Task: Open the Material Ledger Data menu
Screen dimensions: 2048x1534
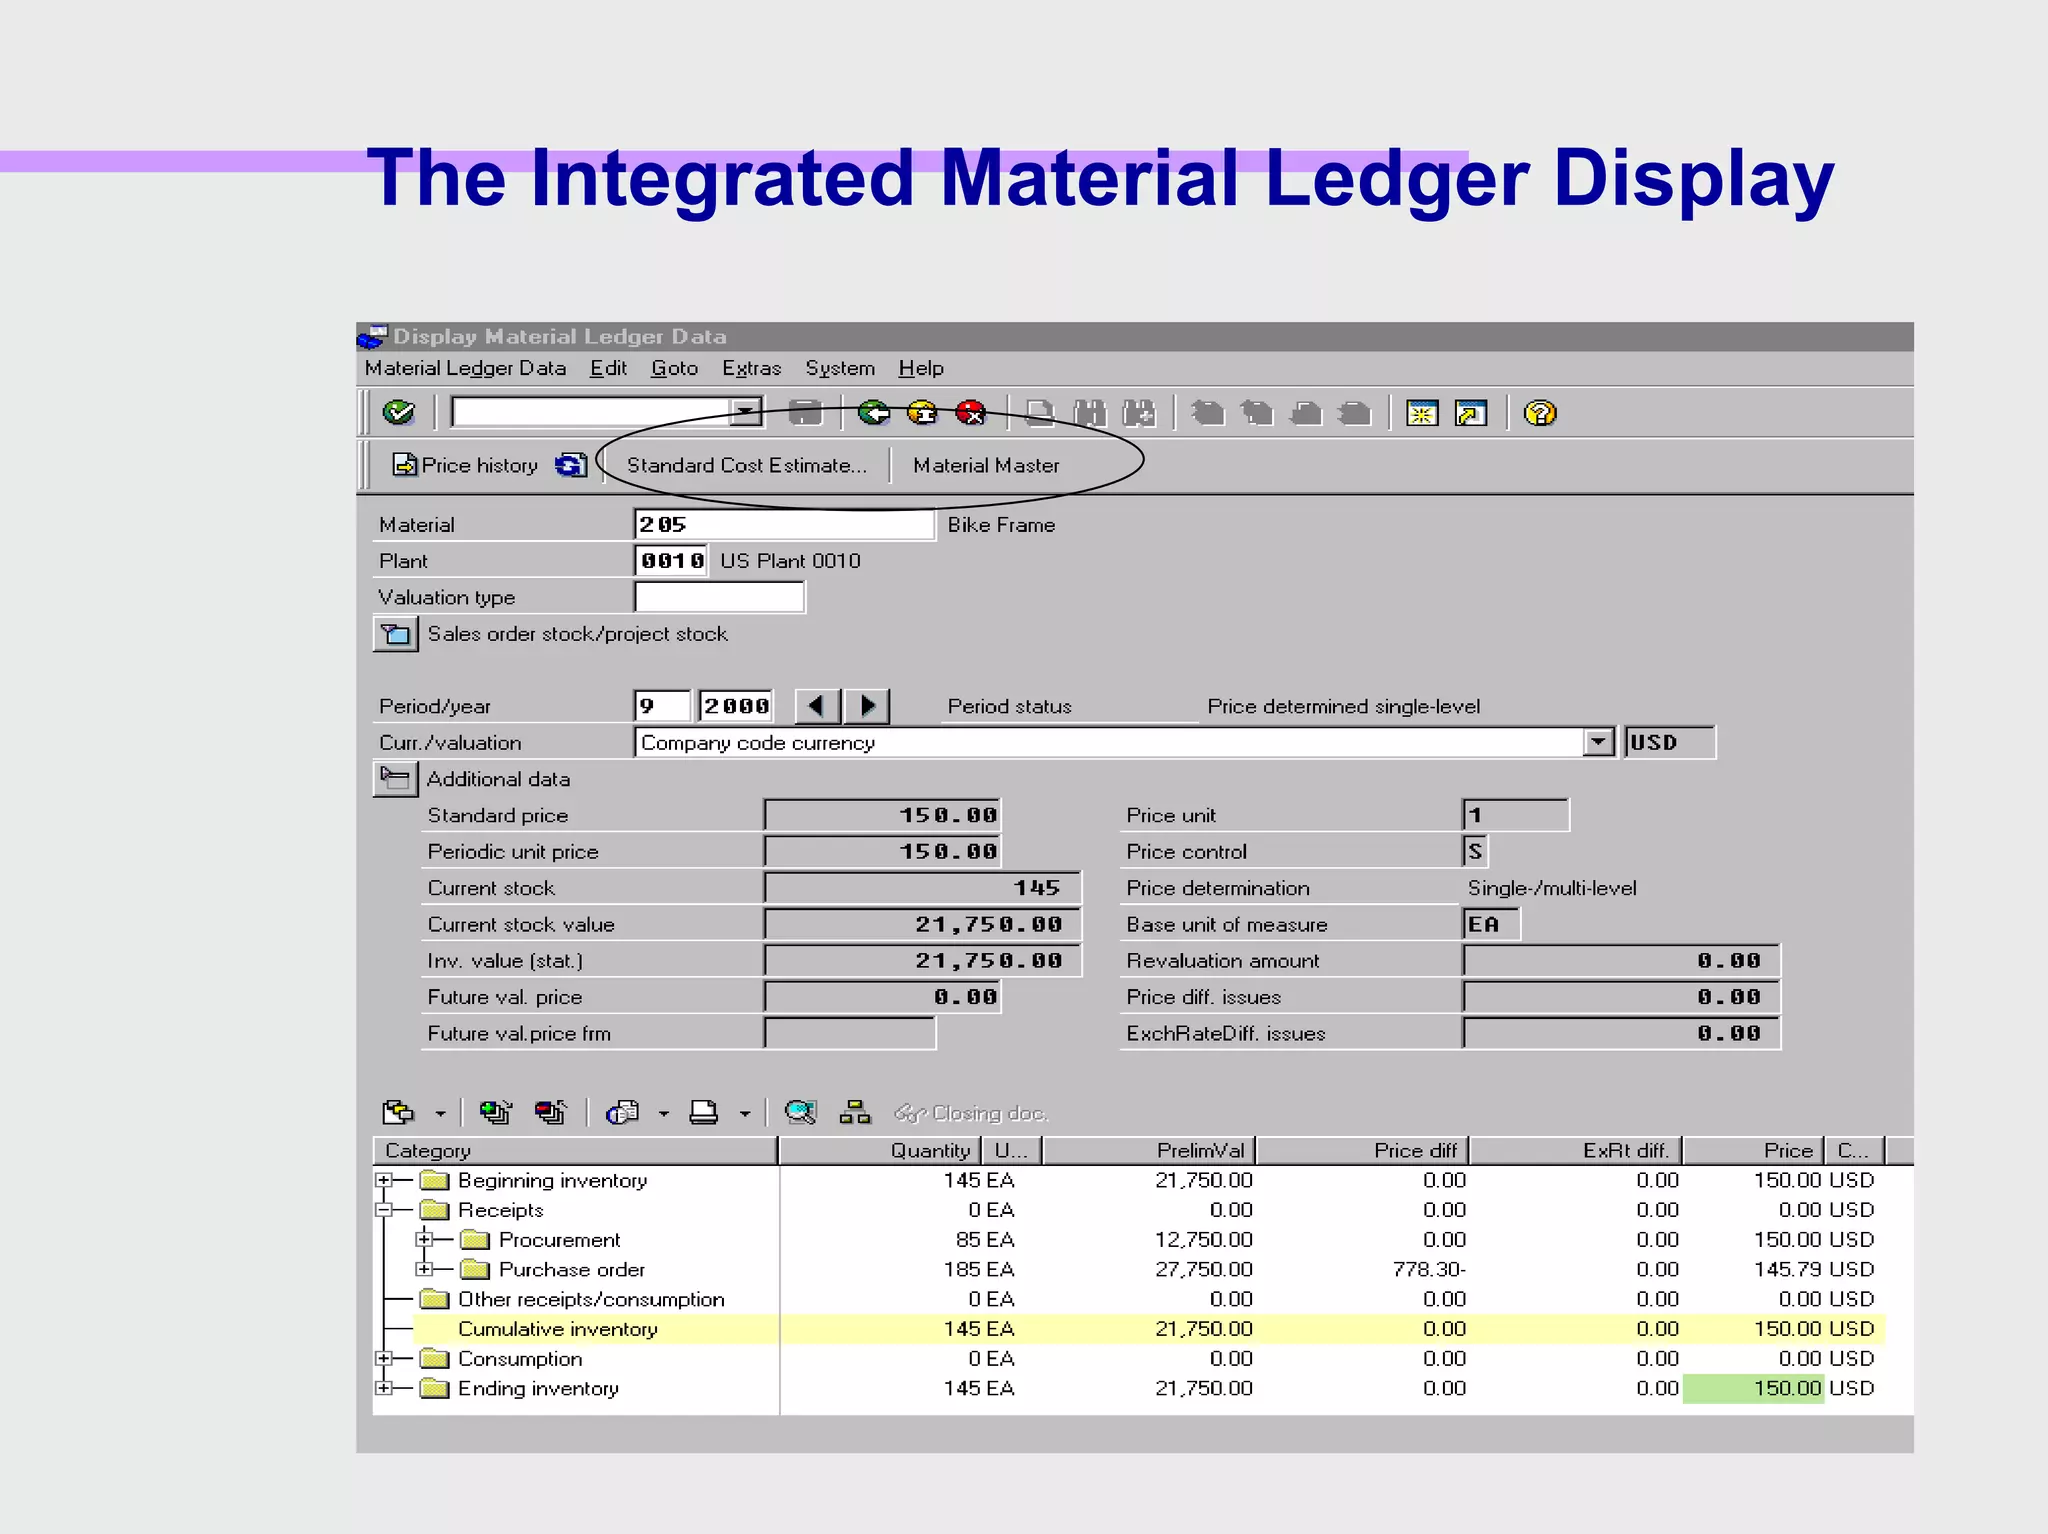Action: [465, 368]
